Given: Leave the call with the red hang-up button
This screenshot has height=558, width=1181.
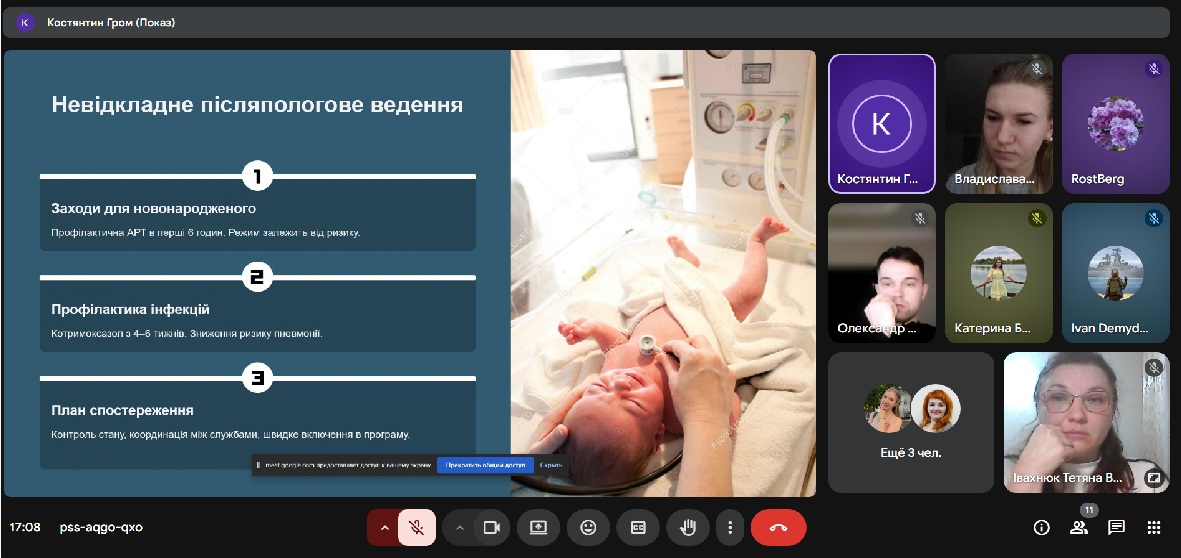Looking at the screenshot, I should [778, 527].
